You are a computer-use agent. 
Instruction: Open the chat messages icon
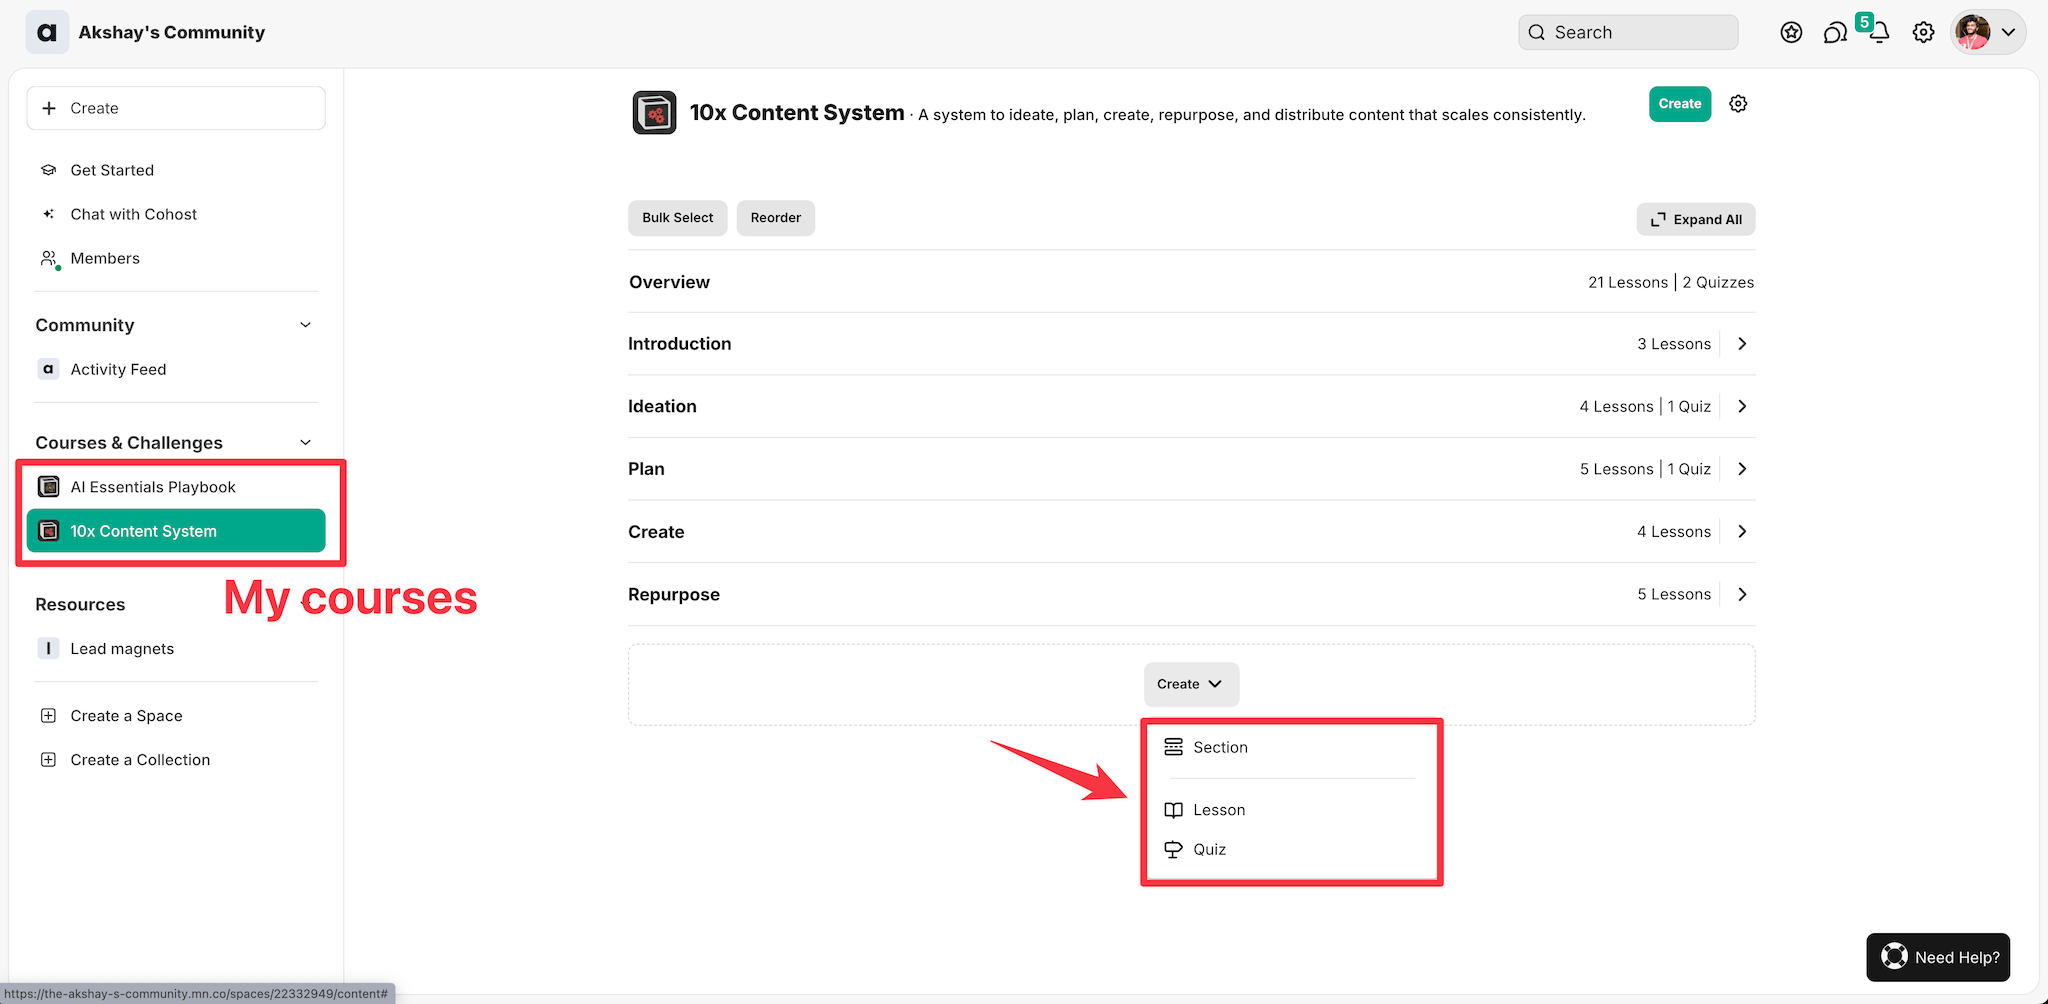click(x=1835, y=33)
